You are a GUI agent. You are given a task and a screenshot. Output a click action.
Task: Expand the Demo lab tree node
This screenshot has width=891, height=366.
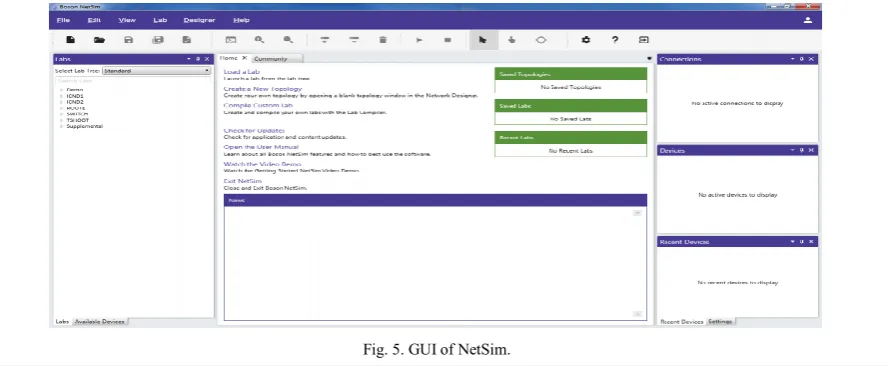[x=61, y=90]
